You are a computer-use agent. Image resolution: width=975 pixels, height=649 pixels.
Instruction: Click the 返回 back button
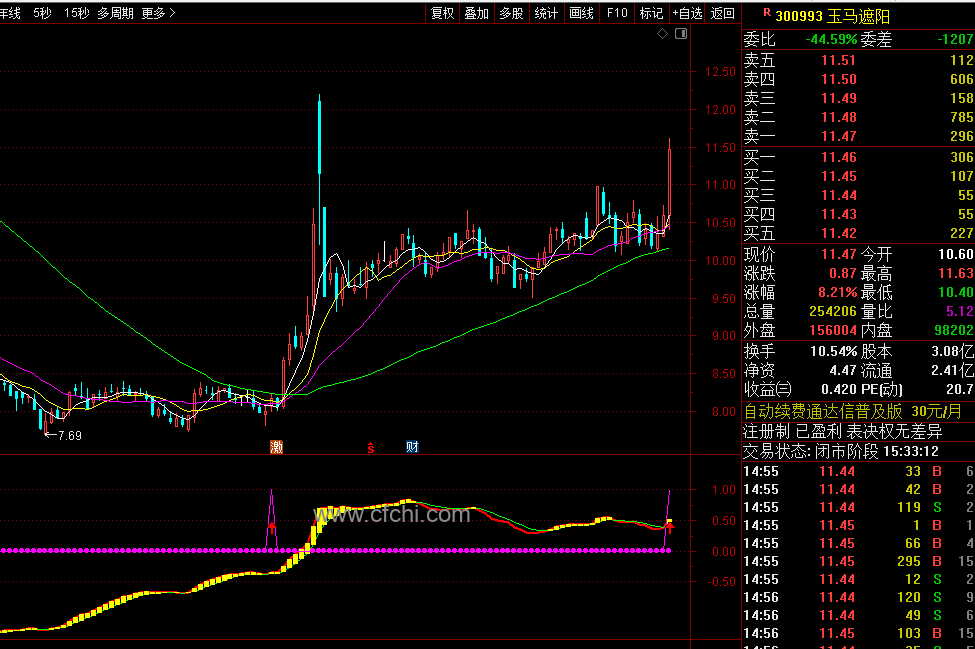(x=723, y=13)
